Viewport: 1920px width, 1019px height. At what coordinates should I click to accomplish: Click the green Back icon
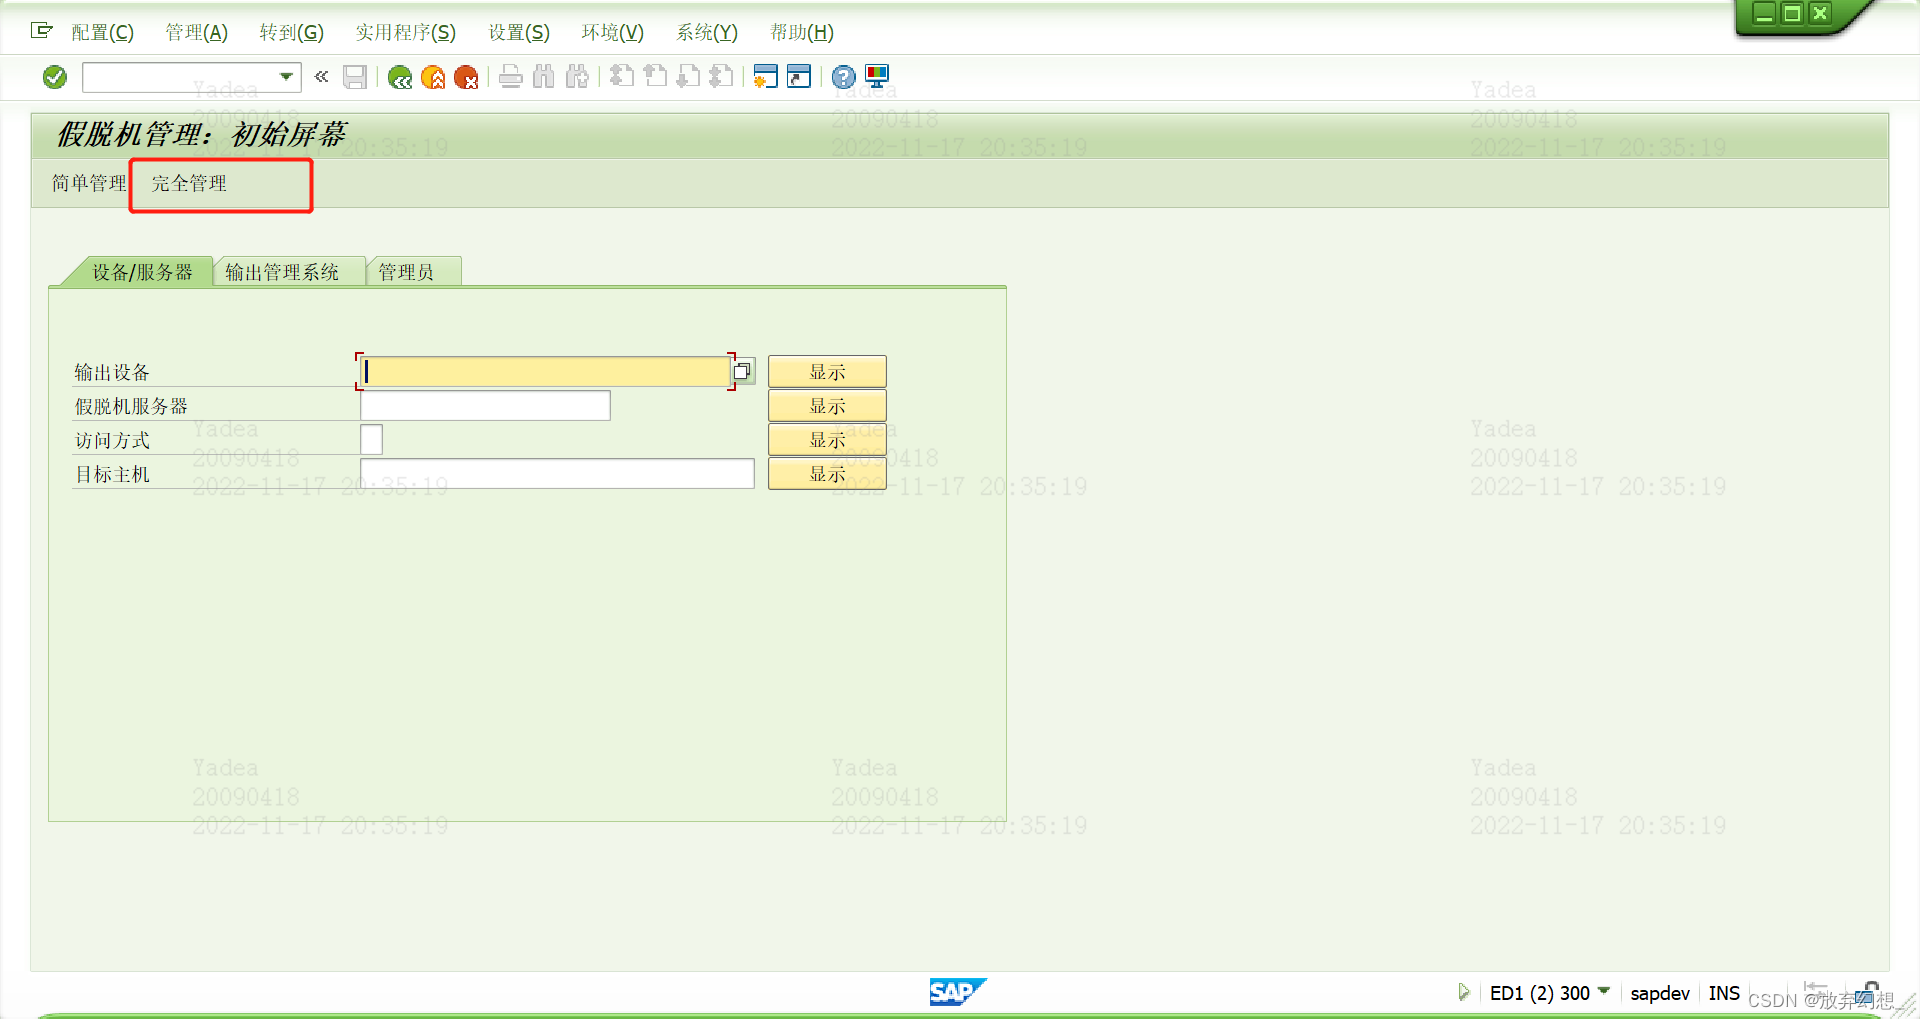click(400, 77)
